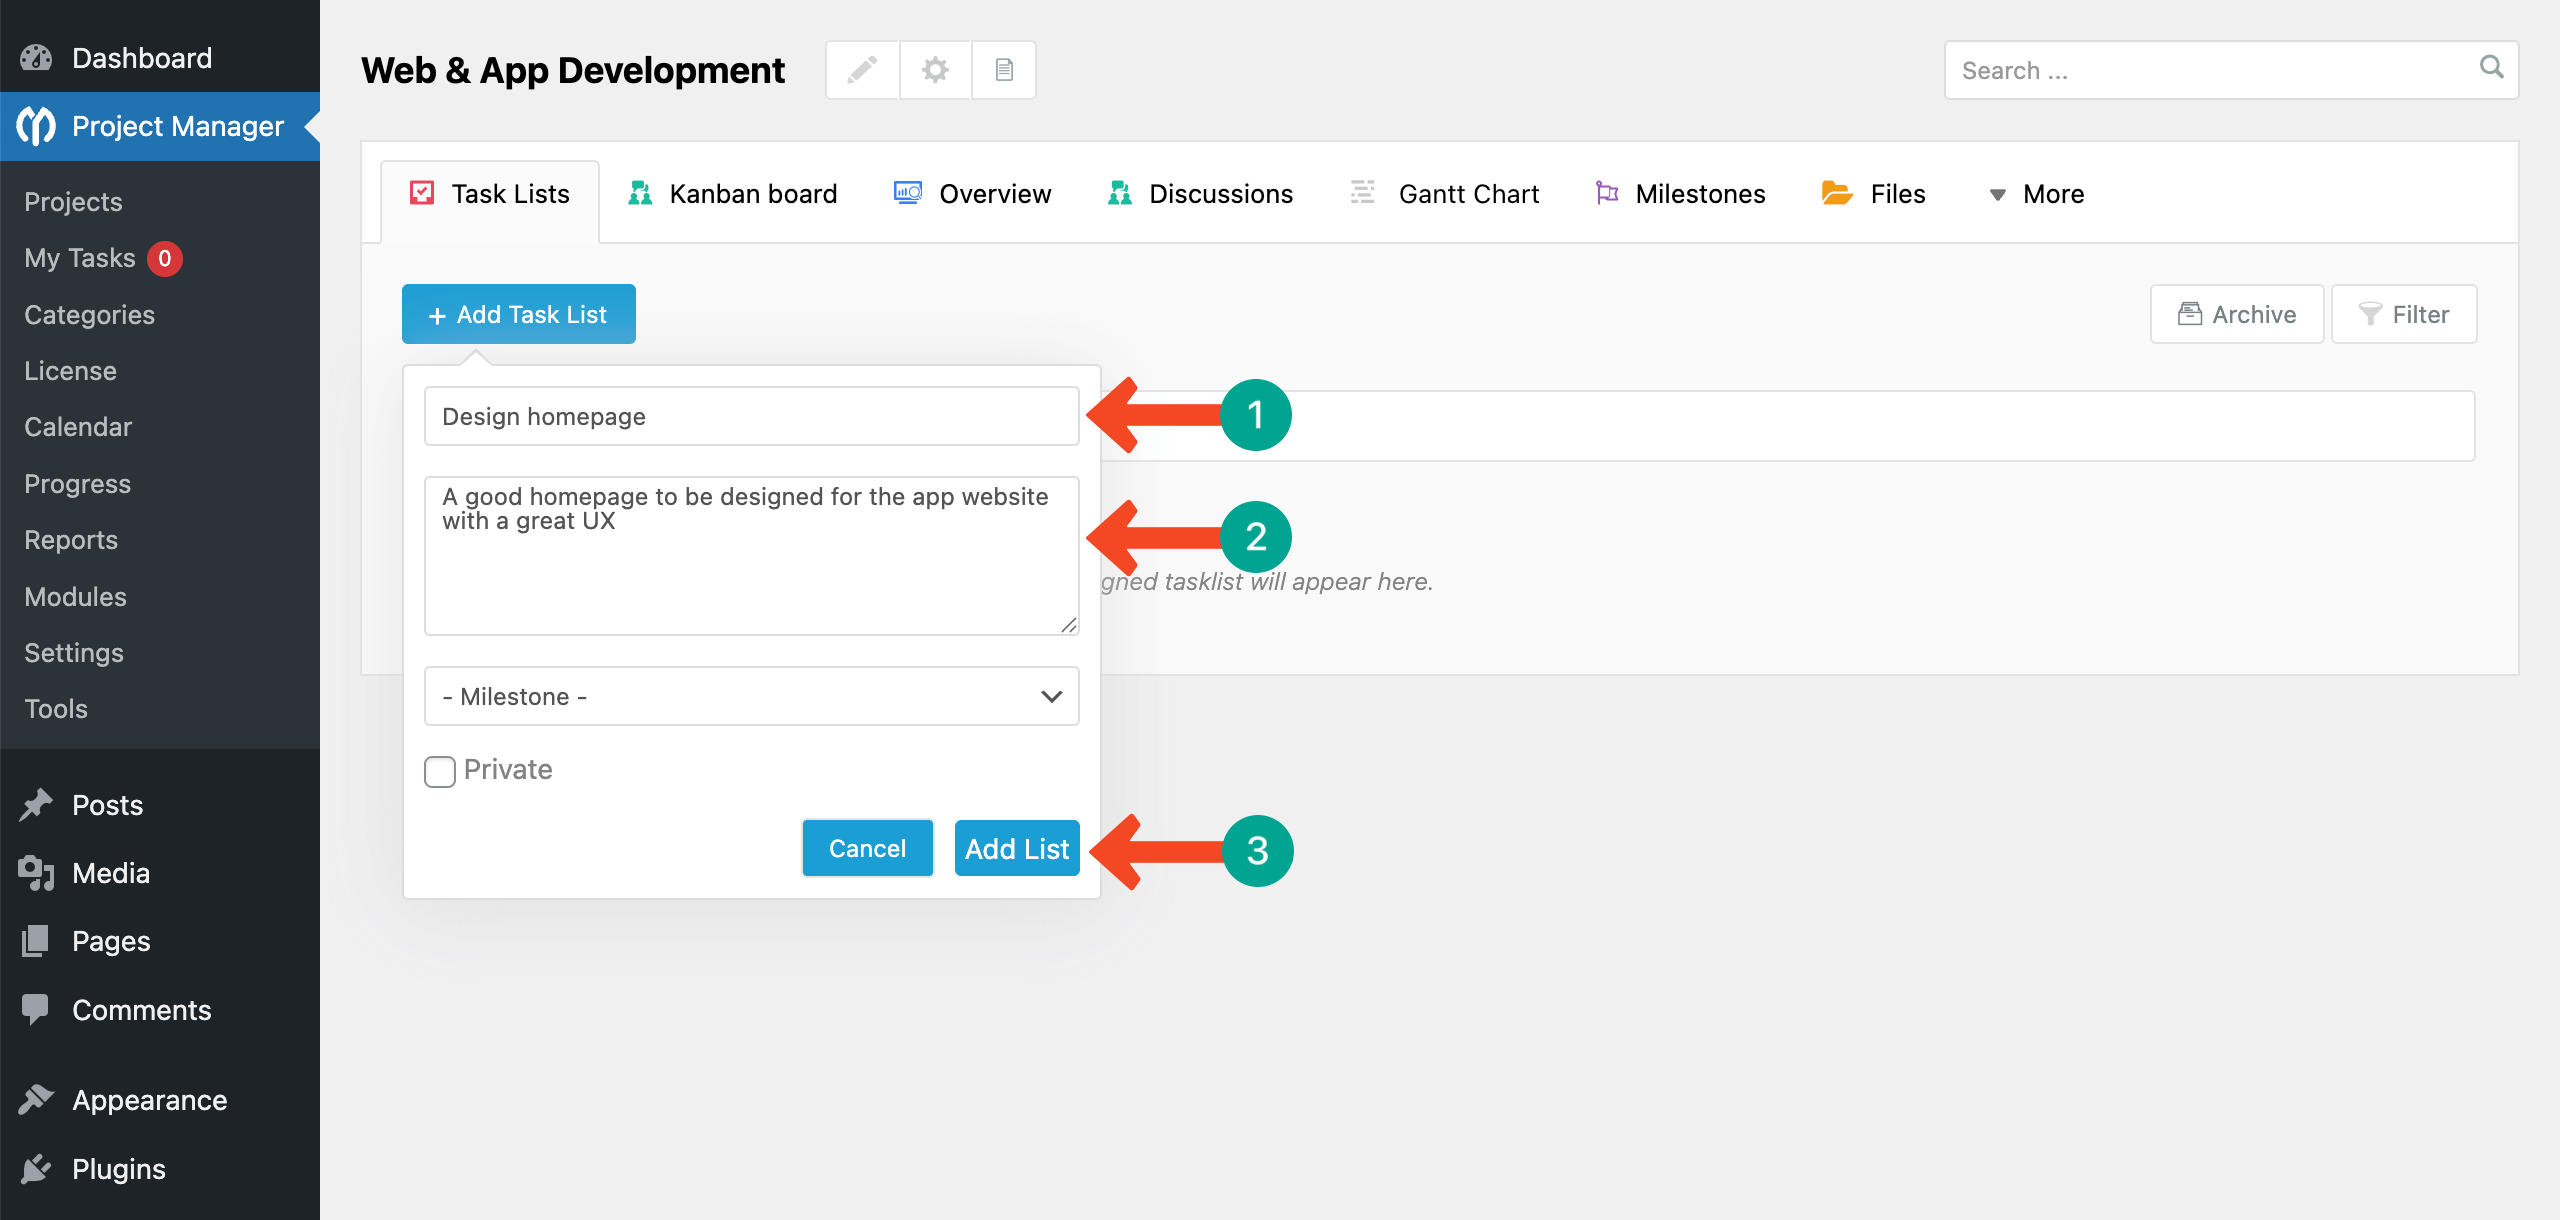This screenshot has height=1220, width=2560.
Task: Switch to Kanban board tab
Action: click(x=732, y=194)
